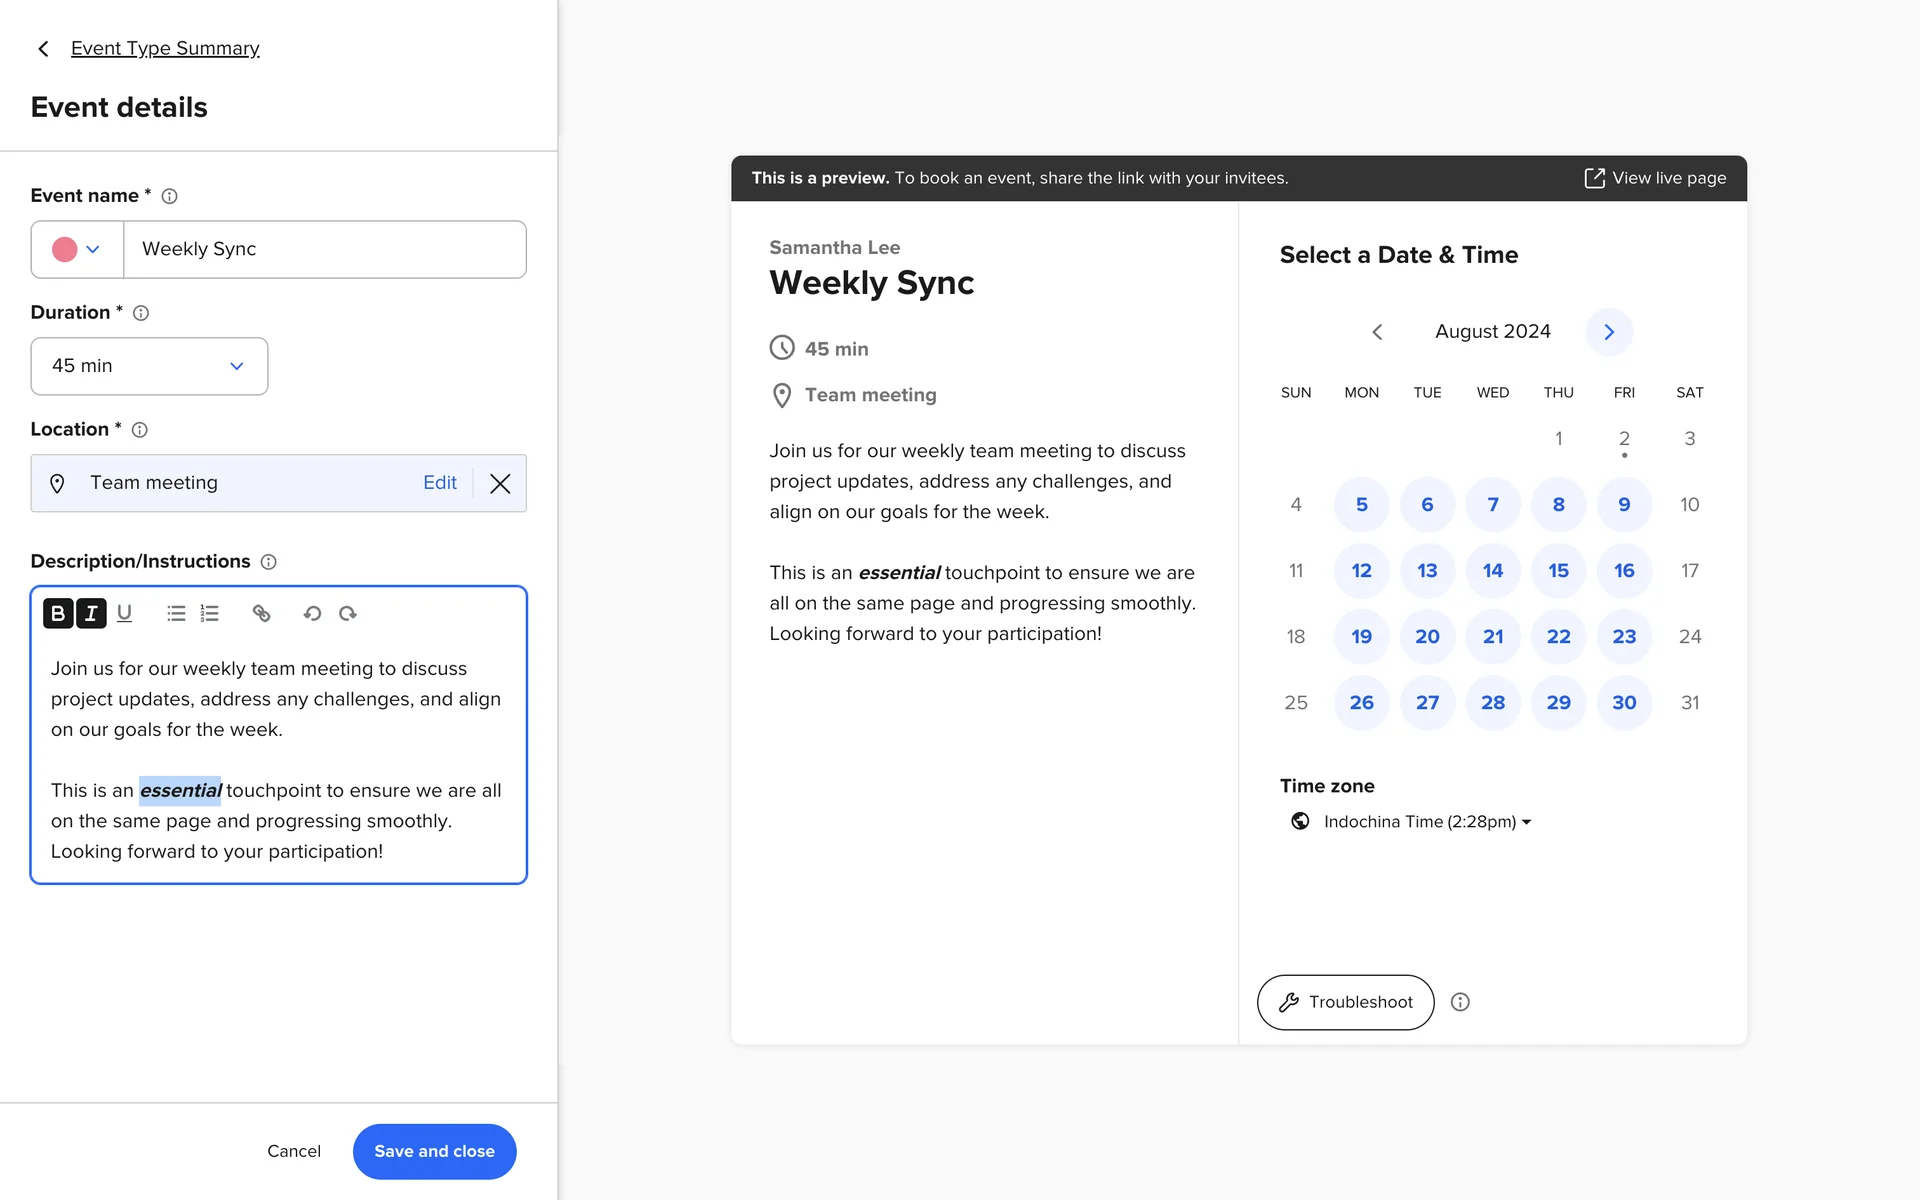Toggle italic formatting in description editor

(91, 613)
